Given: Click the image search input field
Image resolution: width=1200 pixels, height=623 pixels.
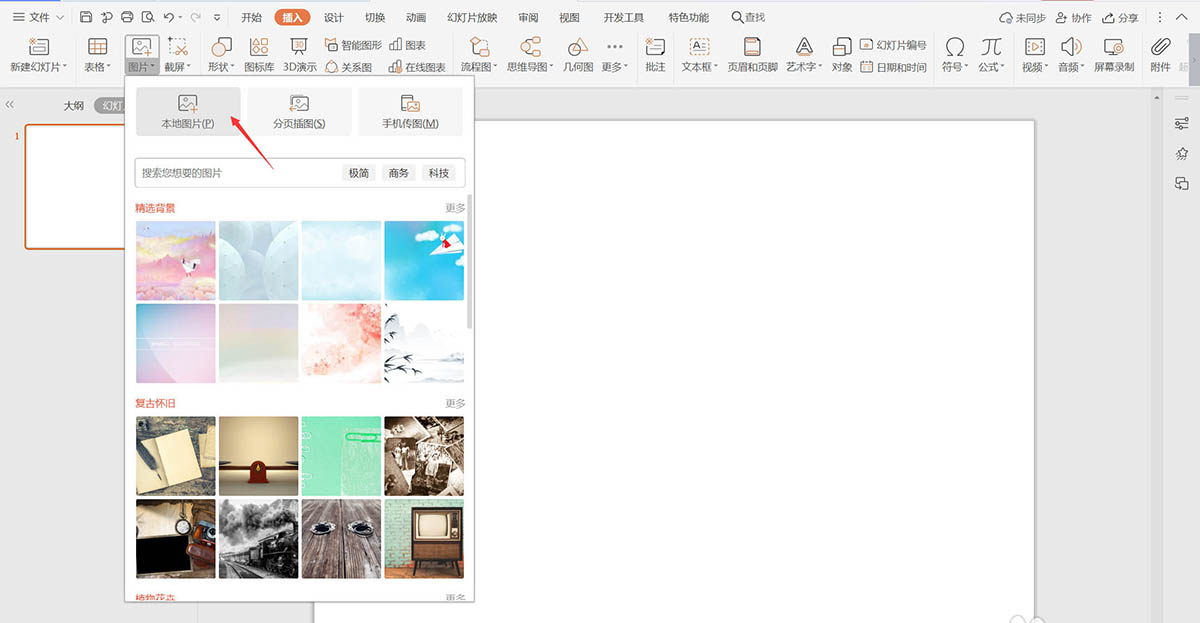Looking at the screenshot, I should coord(238,173).
